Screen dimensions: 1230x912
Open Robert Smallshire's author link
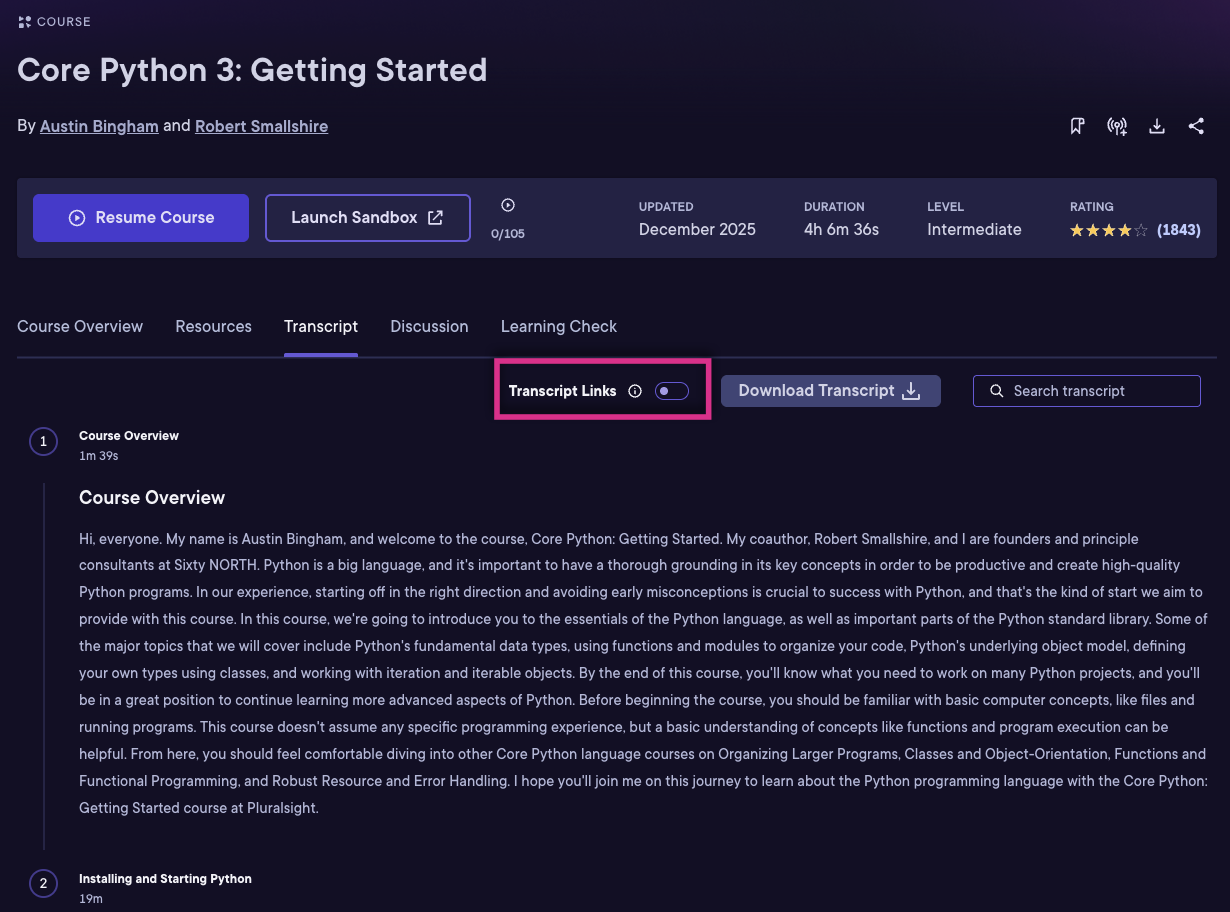pos(261,126)
